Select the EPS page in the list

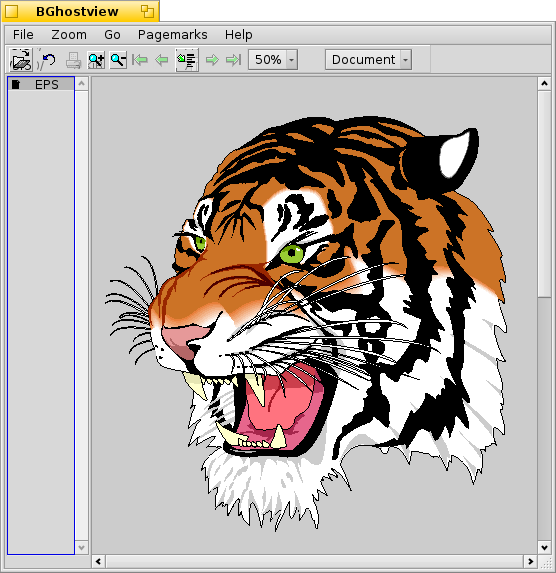click(41, 84)
